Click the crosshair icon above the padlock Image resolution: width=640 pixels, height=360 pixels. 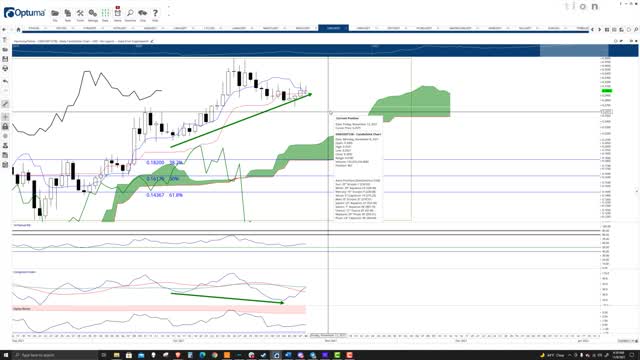pyautogui.click(x=5, y=117)
